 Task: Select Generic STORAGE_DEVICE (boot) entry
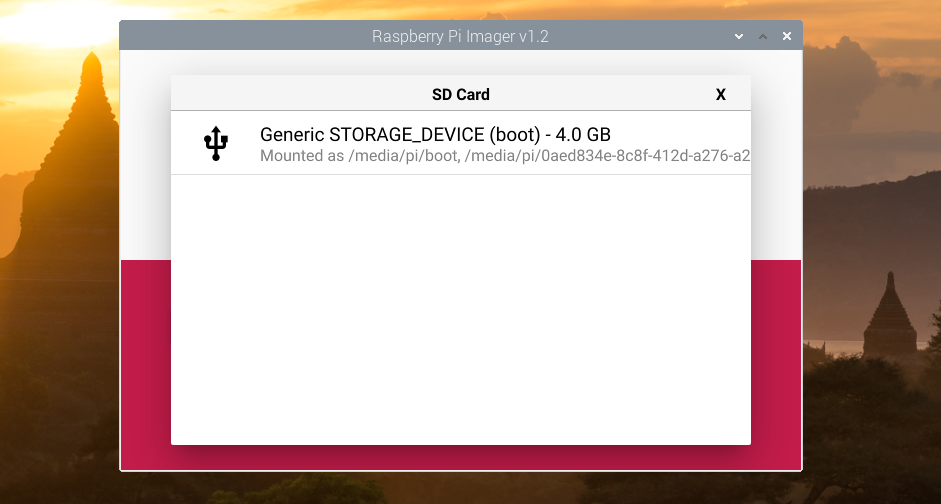tap(461, 143)
